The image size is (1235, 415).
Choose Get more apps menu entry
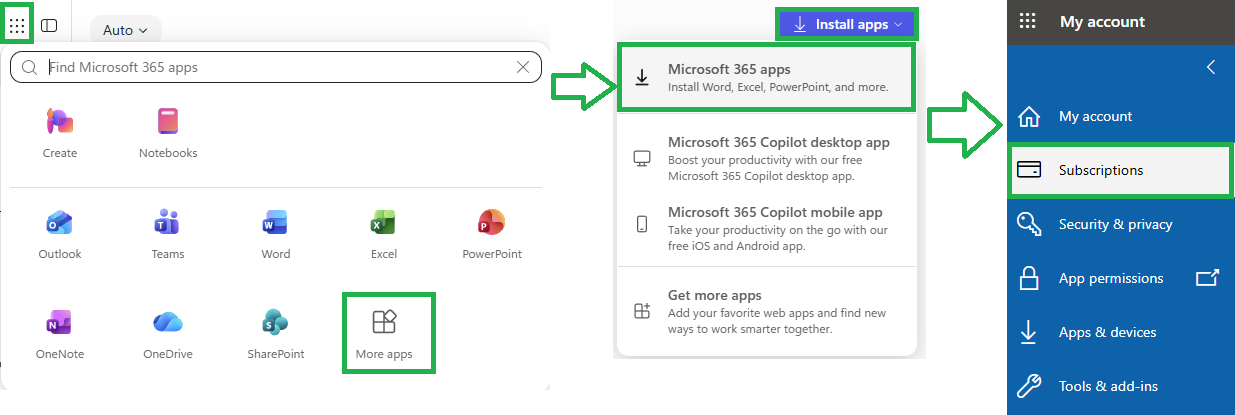click(x=766, y=312)
